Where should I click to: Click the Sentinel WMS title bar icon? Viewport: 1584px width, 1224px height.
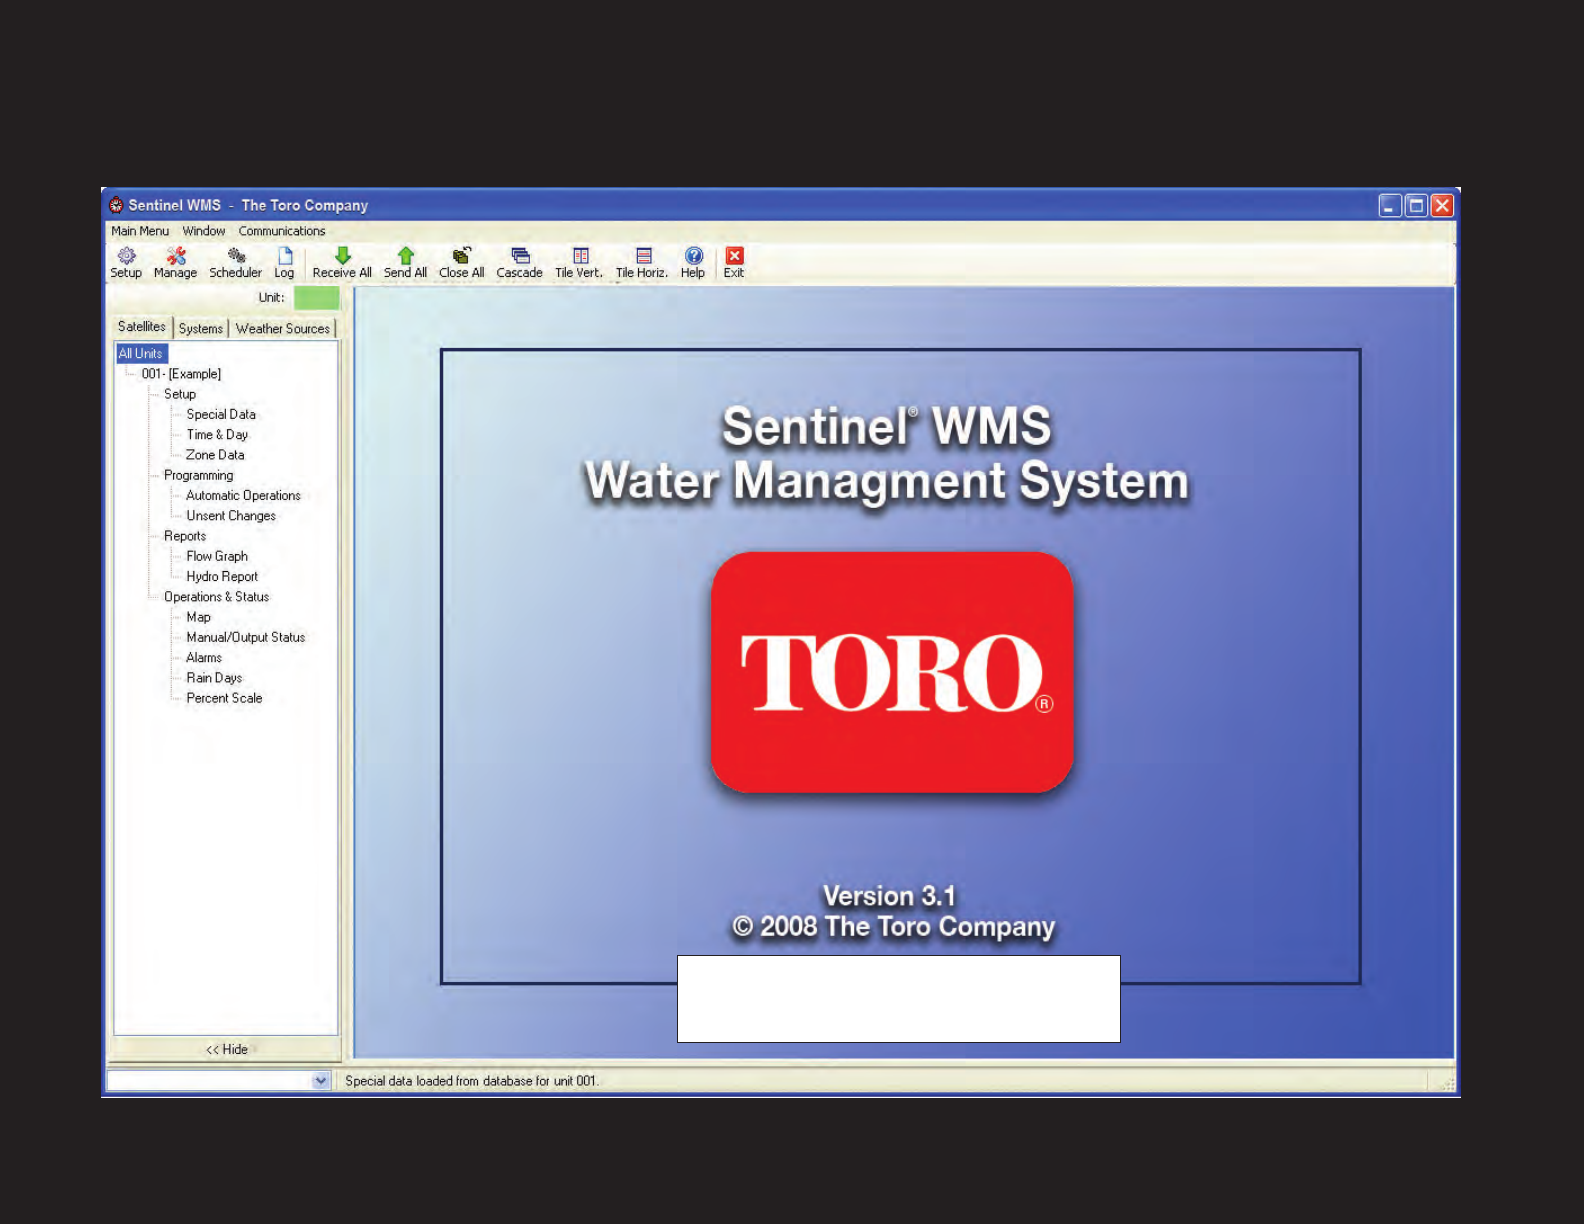[116, 205]
